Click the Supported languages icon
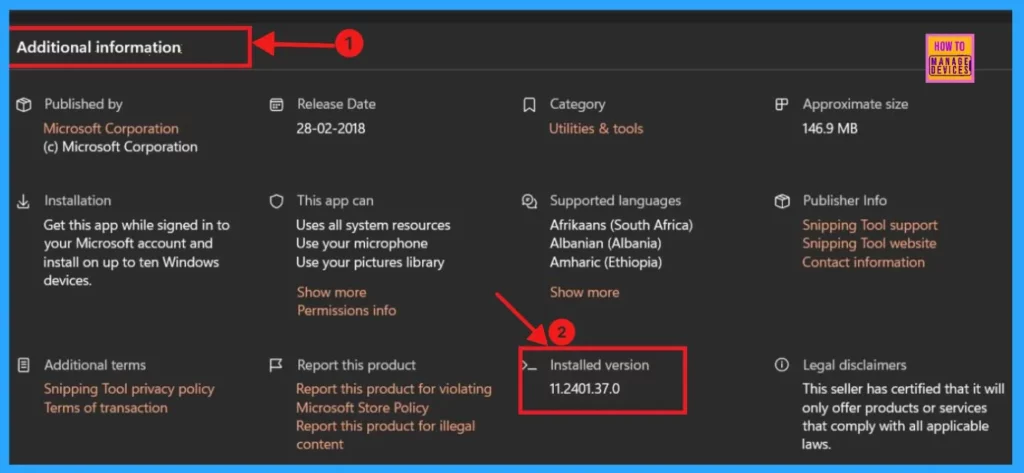This screenshot has width=1024, height=473. pyautogui.click(x=530, y=201)
